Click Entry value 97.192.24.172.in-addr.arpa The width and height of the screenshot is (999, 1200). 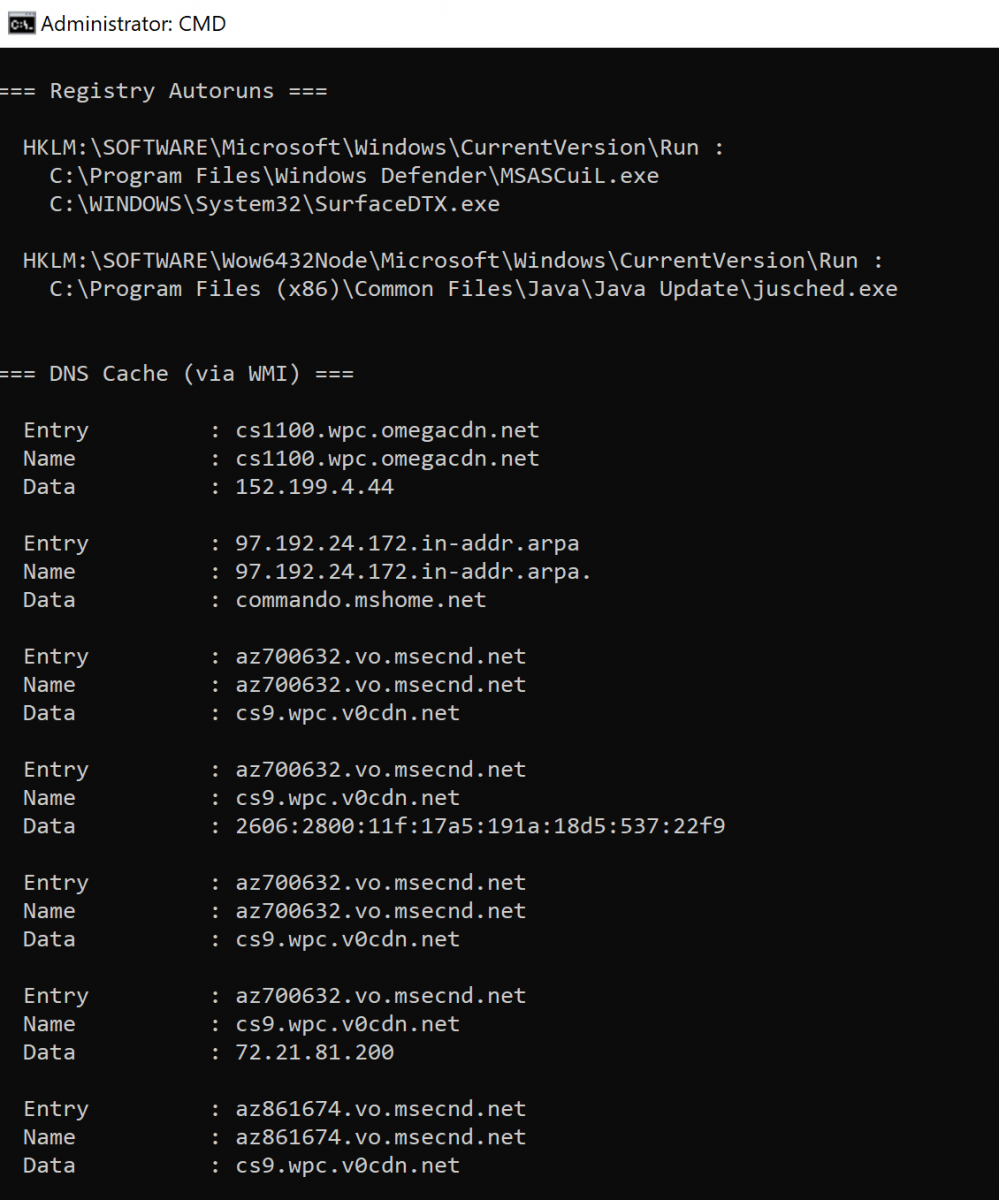click(407, 544)
